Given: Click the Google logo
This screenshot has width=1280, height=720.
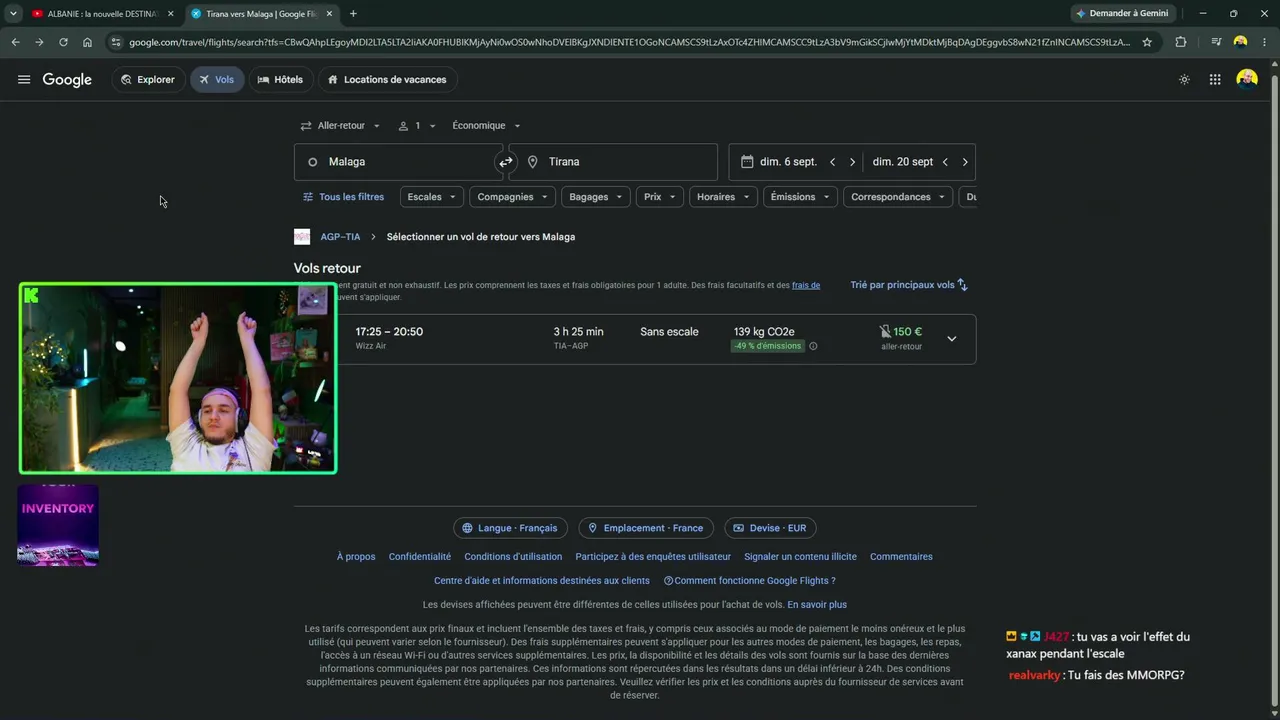Looking at the screenshot, I should (x=67, y=80).
